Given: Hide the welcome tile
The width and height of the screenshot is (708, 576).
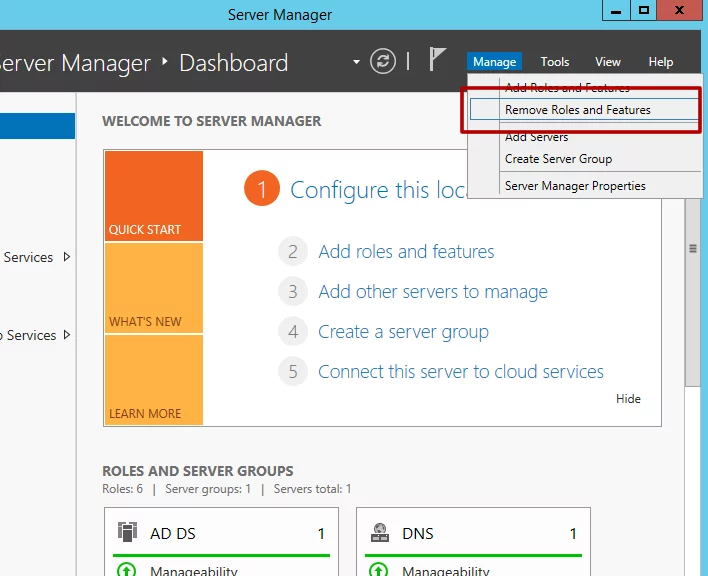Looking at the screenshot, I should [628, 399].
